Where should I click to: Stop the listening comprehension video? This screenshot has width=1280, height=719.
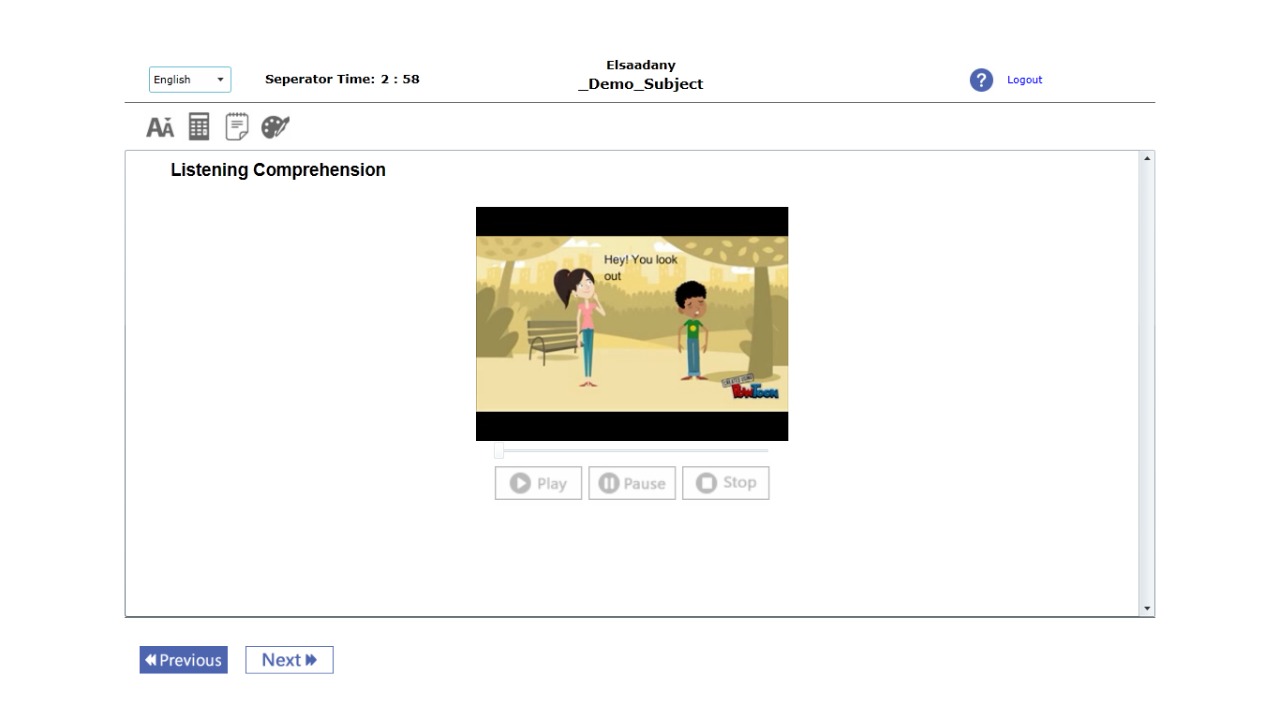click(x=726, y=483)
